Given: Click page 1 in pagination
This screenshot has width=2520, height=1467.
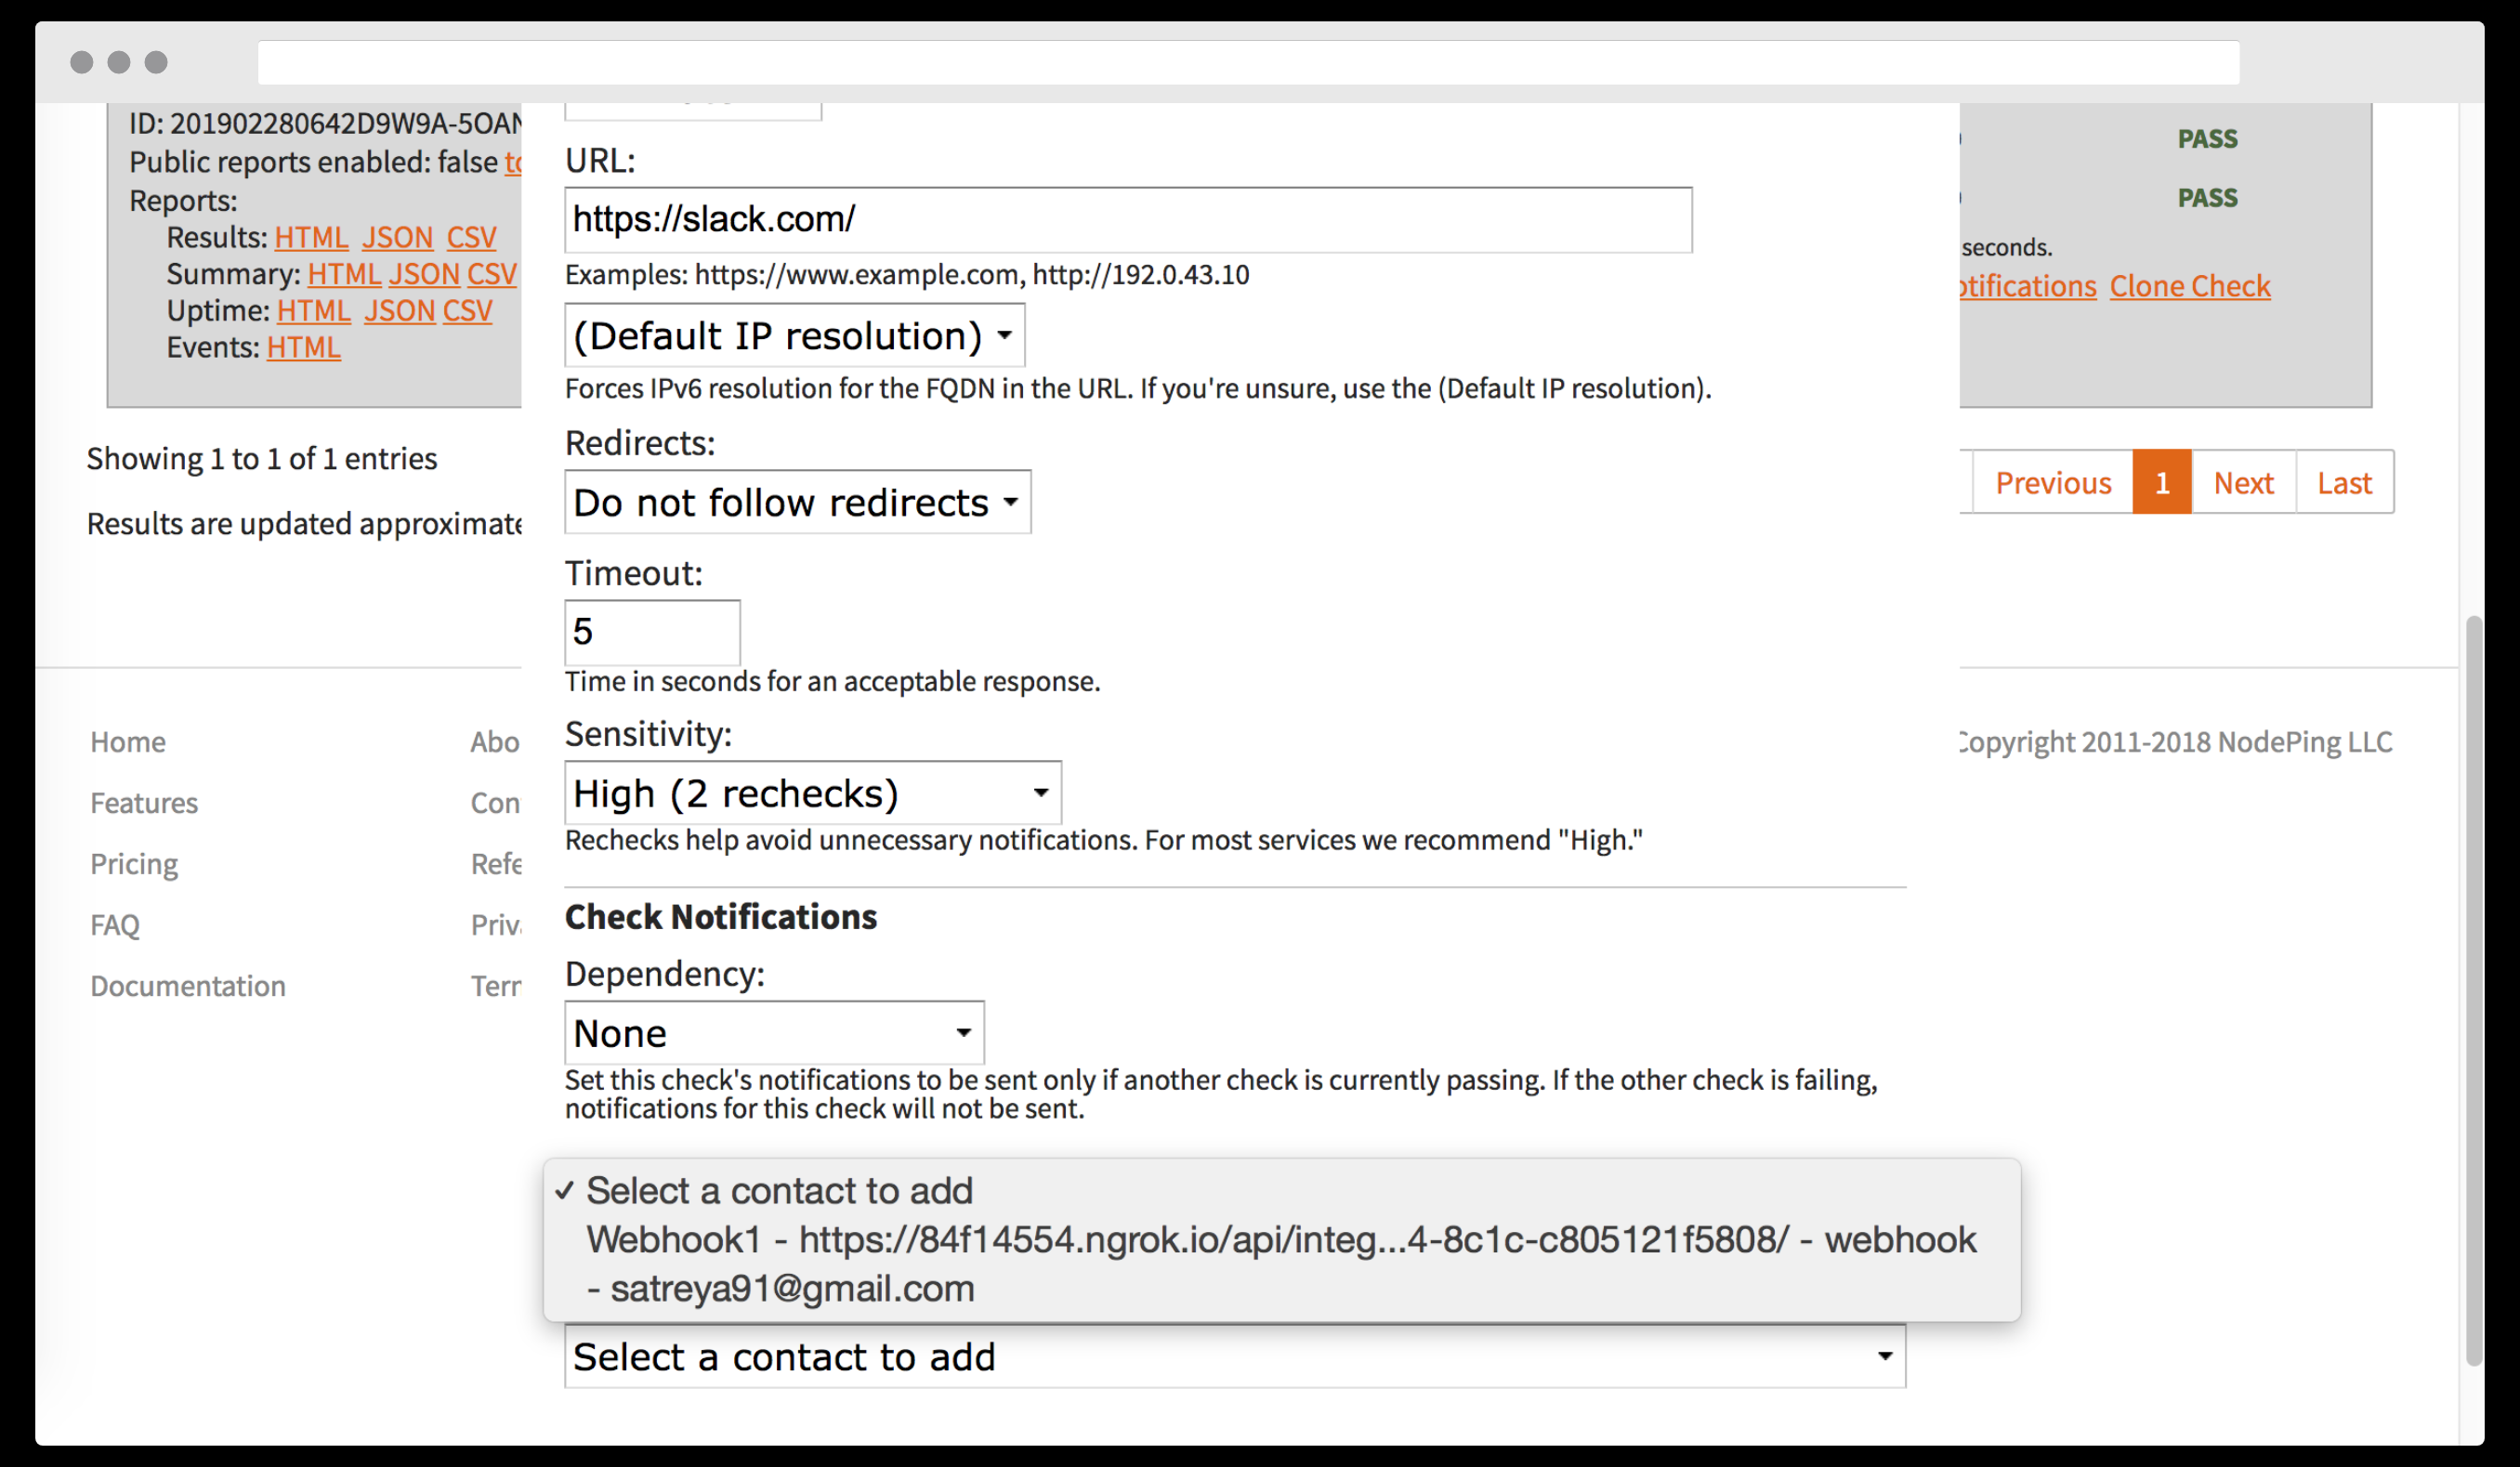Looking at the screenshot, I should coord(2161,483).
